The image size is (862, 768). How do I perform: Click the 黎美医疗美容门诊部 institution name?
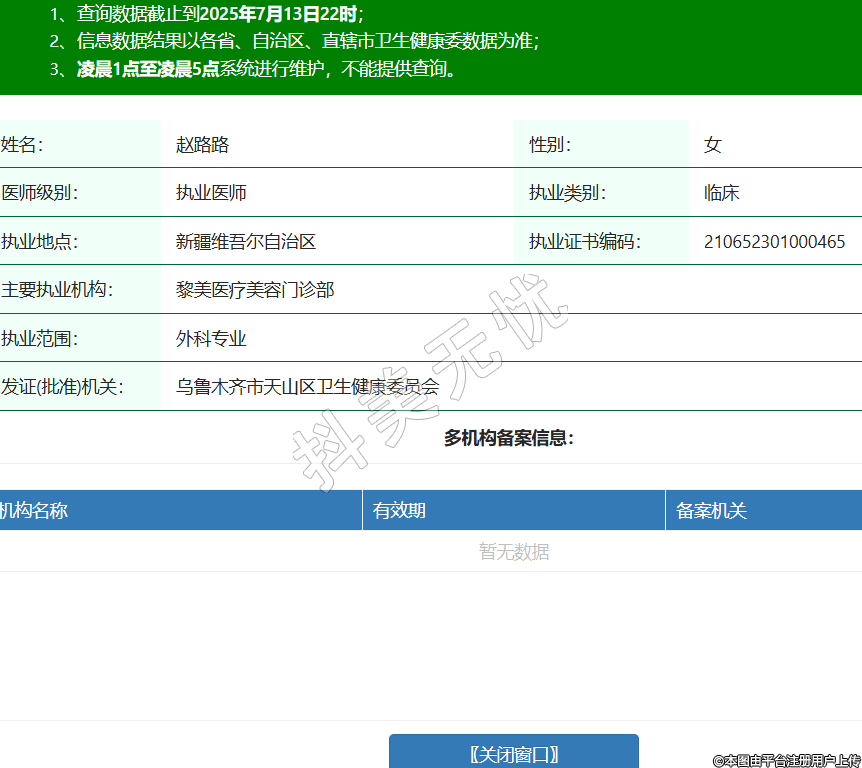point(255,290)
